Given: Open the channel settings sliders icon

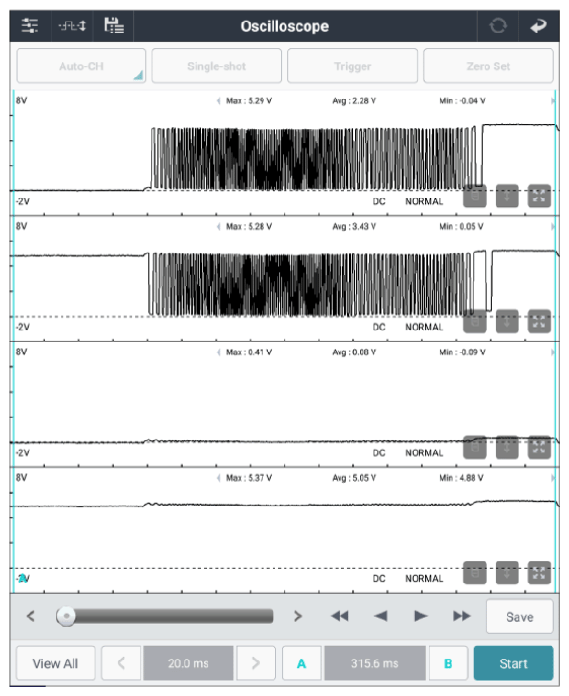Looking at the screenshot, I should tap(30, 26).
